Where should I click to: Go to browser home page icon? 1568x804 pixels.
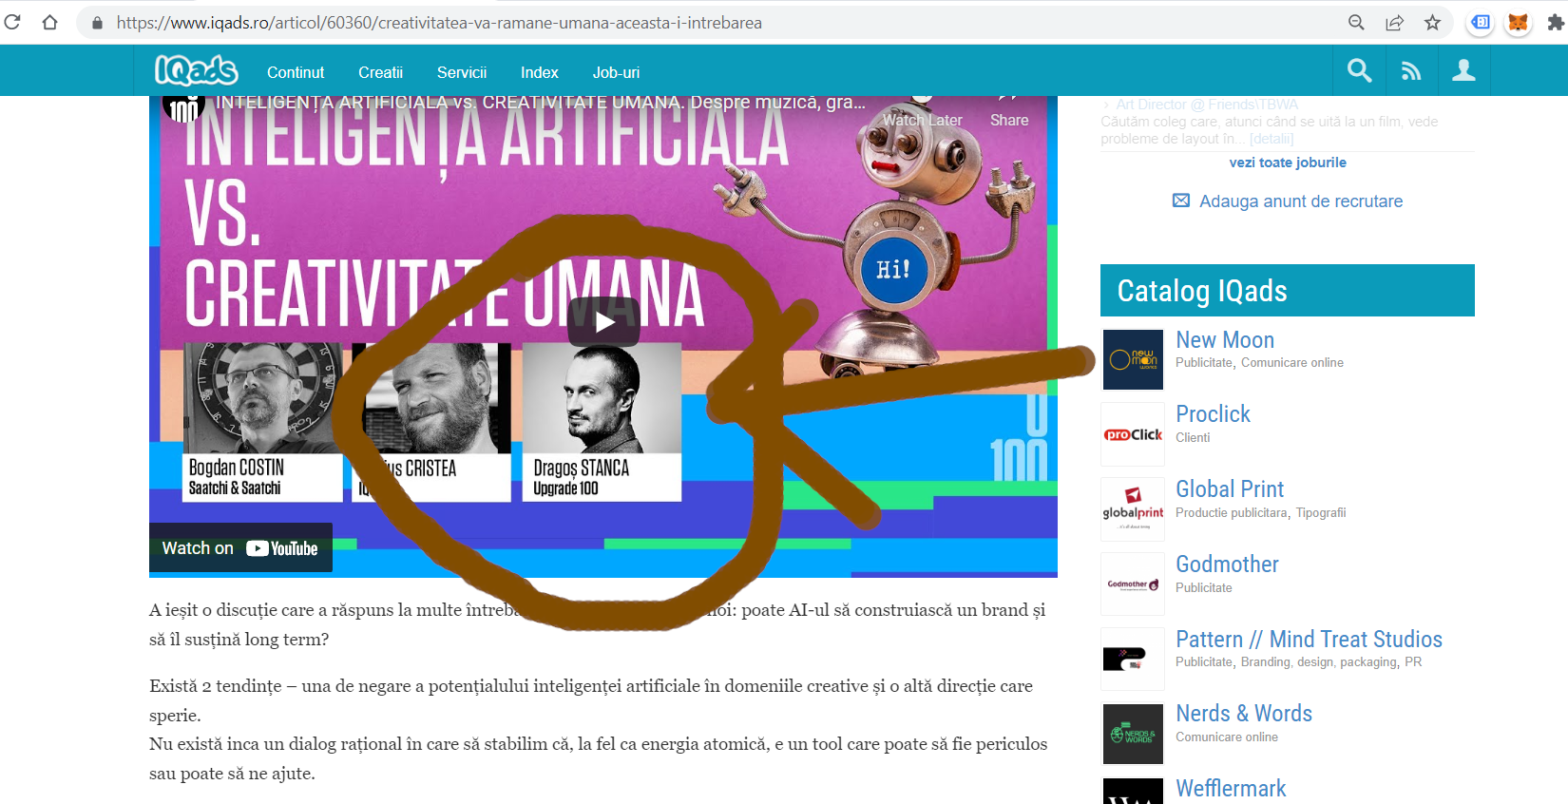50,22
